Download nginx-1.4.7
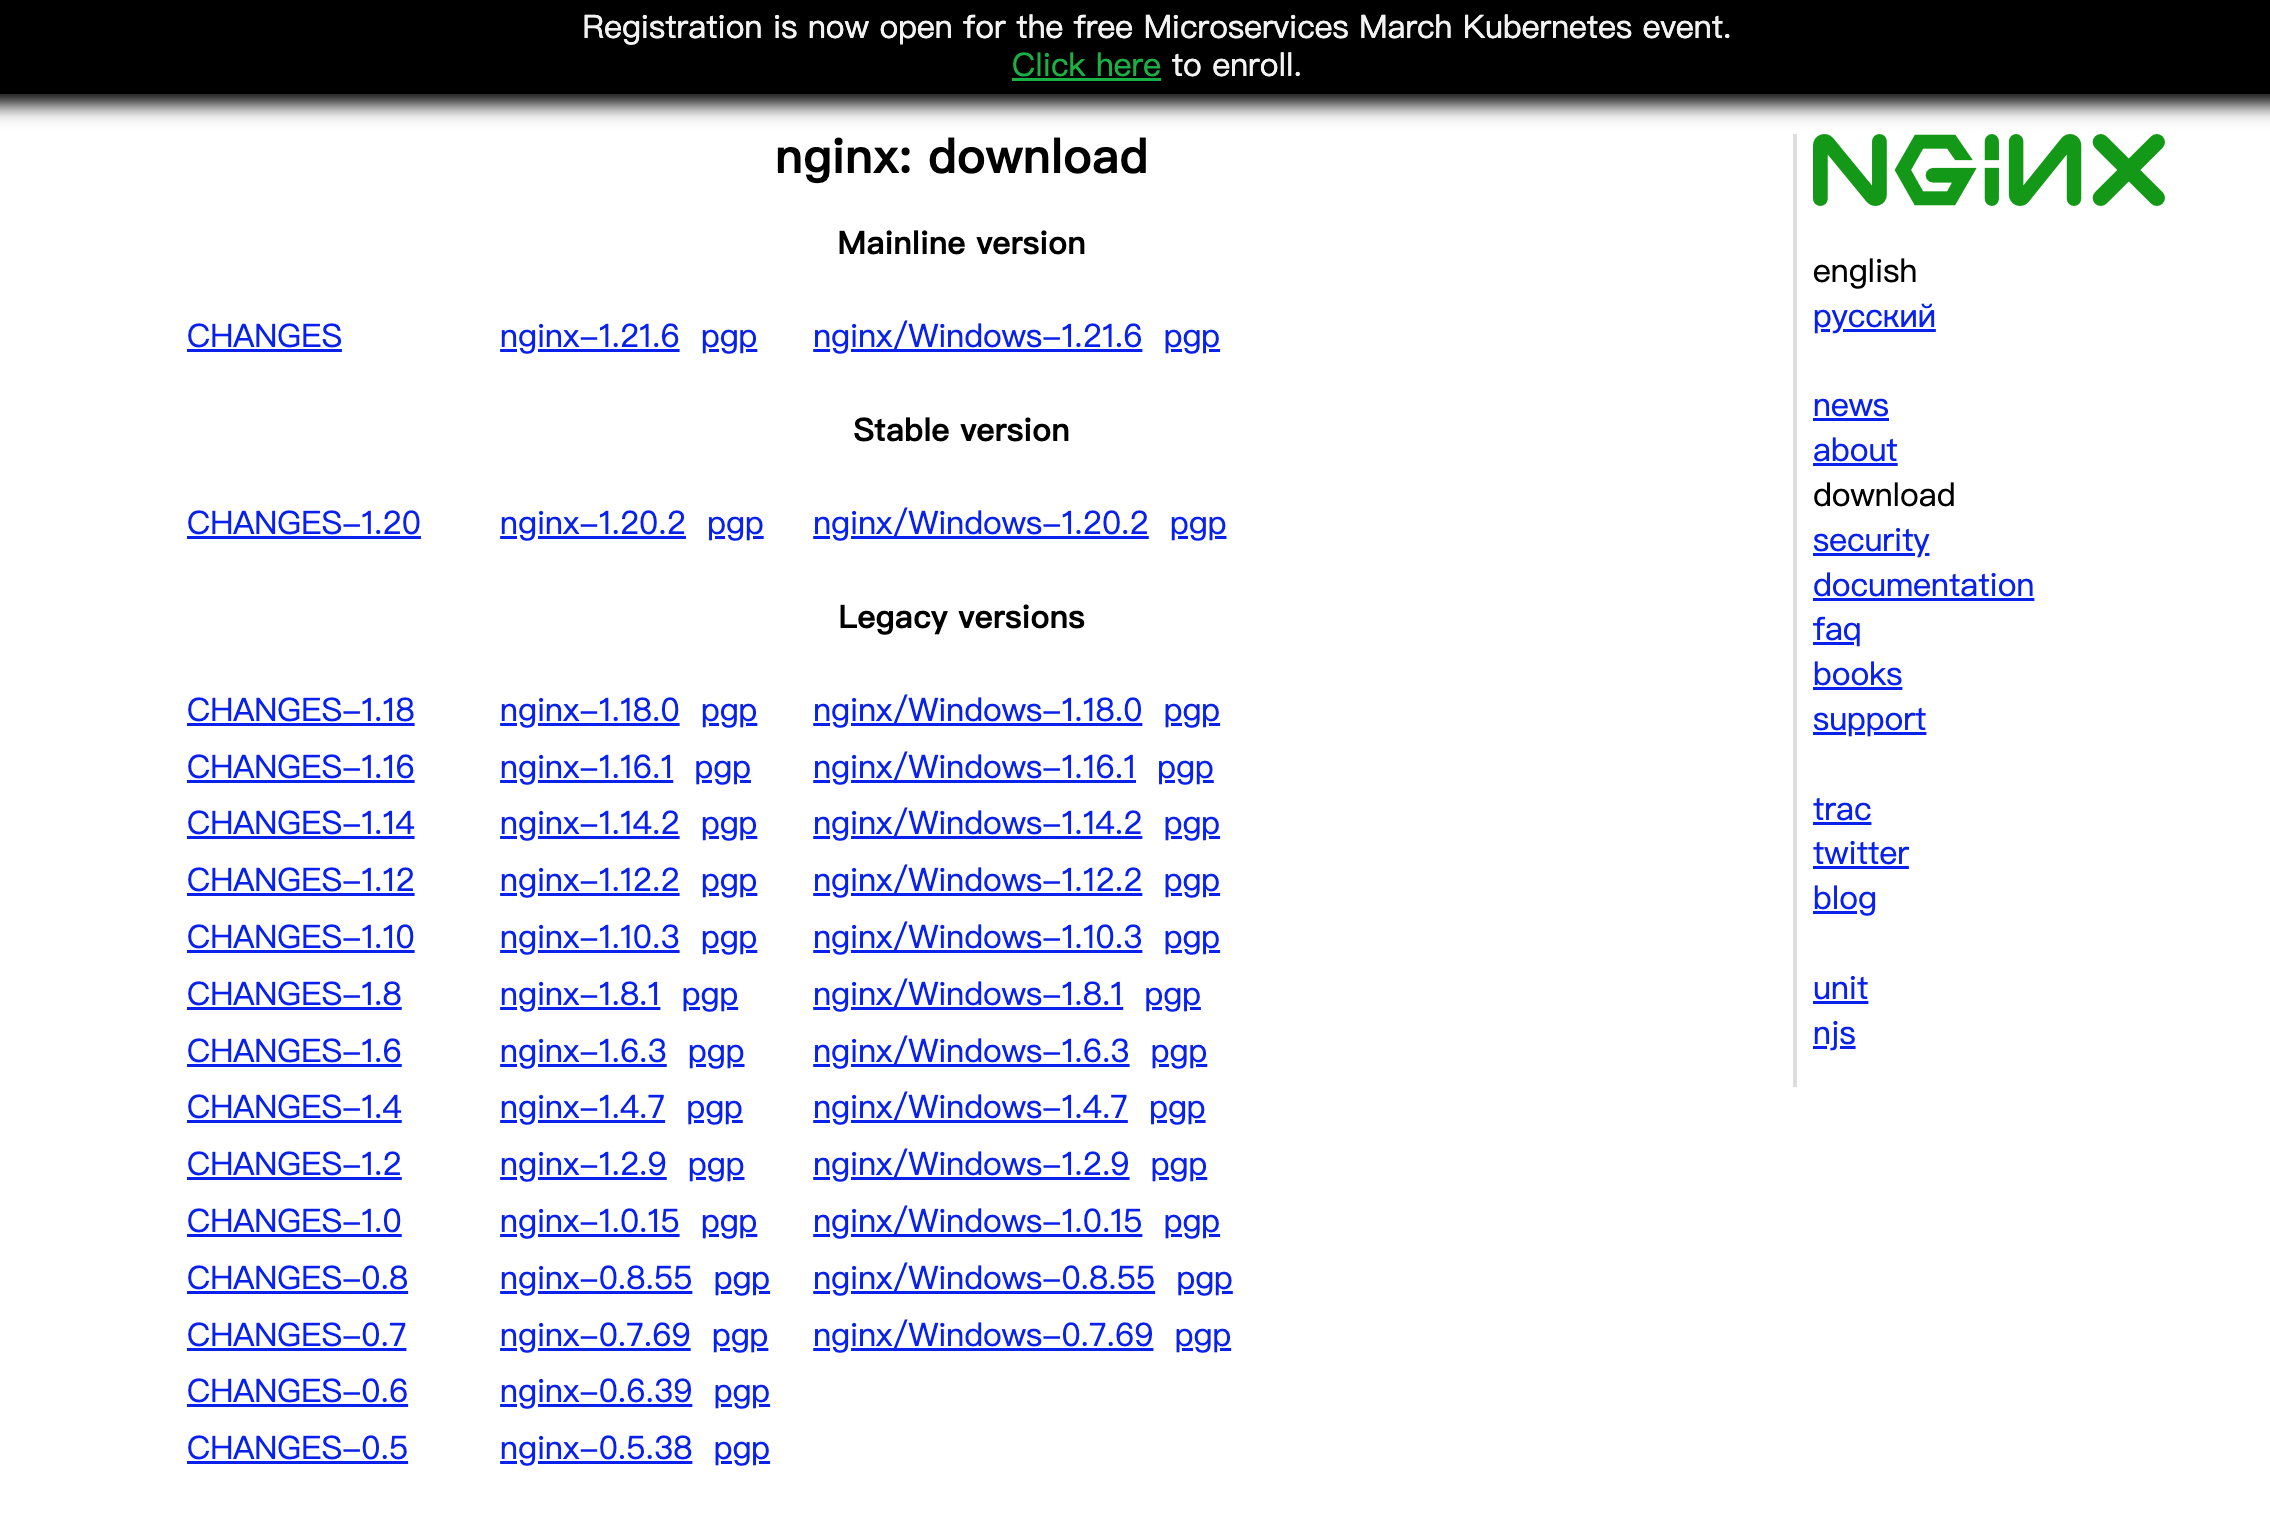The height and width of the screenshot is (1514, 2270). coord(582,1107)
